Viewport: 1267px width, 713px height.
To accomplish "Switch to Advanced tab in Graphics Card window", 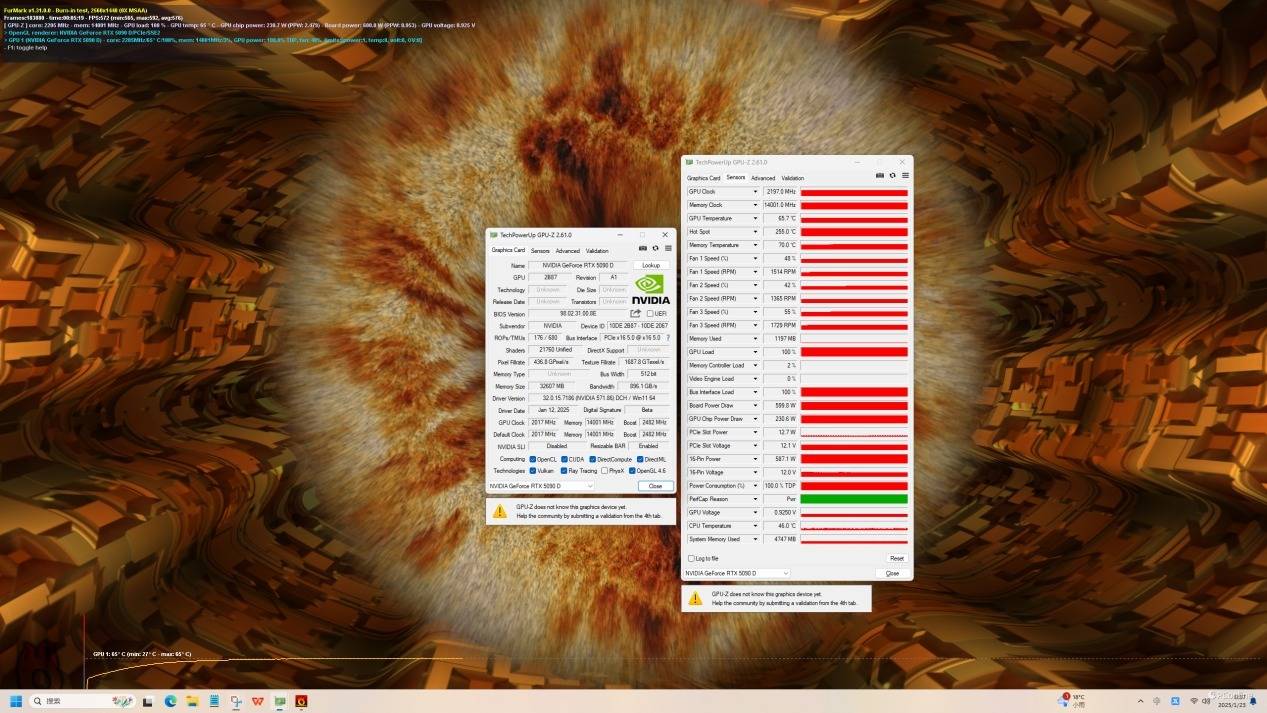I will click(567, 251).
